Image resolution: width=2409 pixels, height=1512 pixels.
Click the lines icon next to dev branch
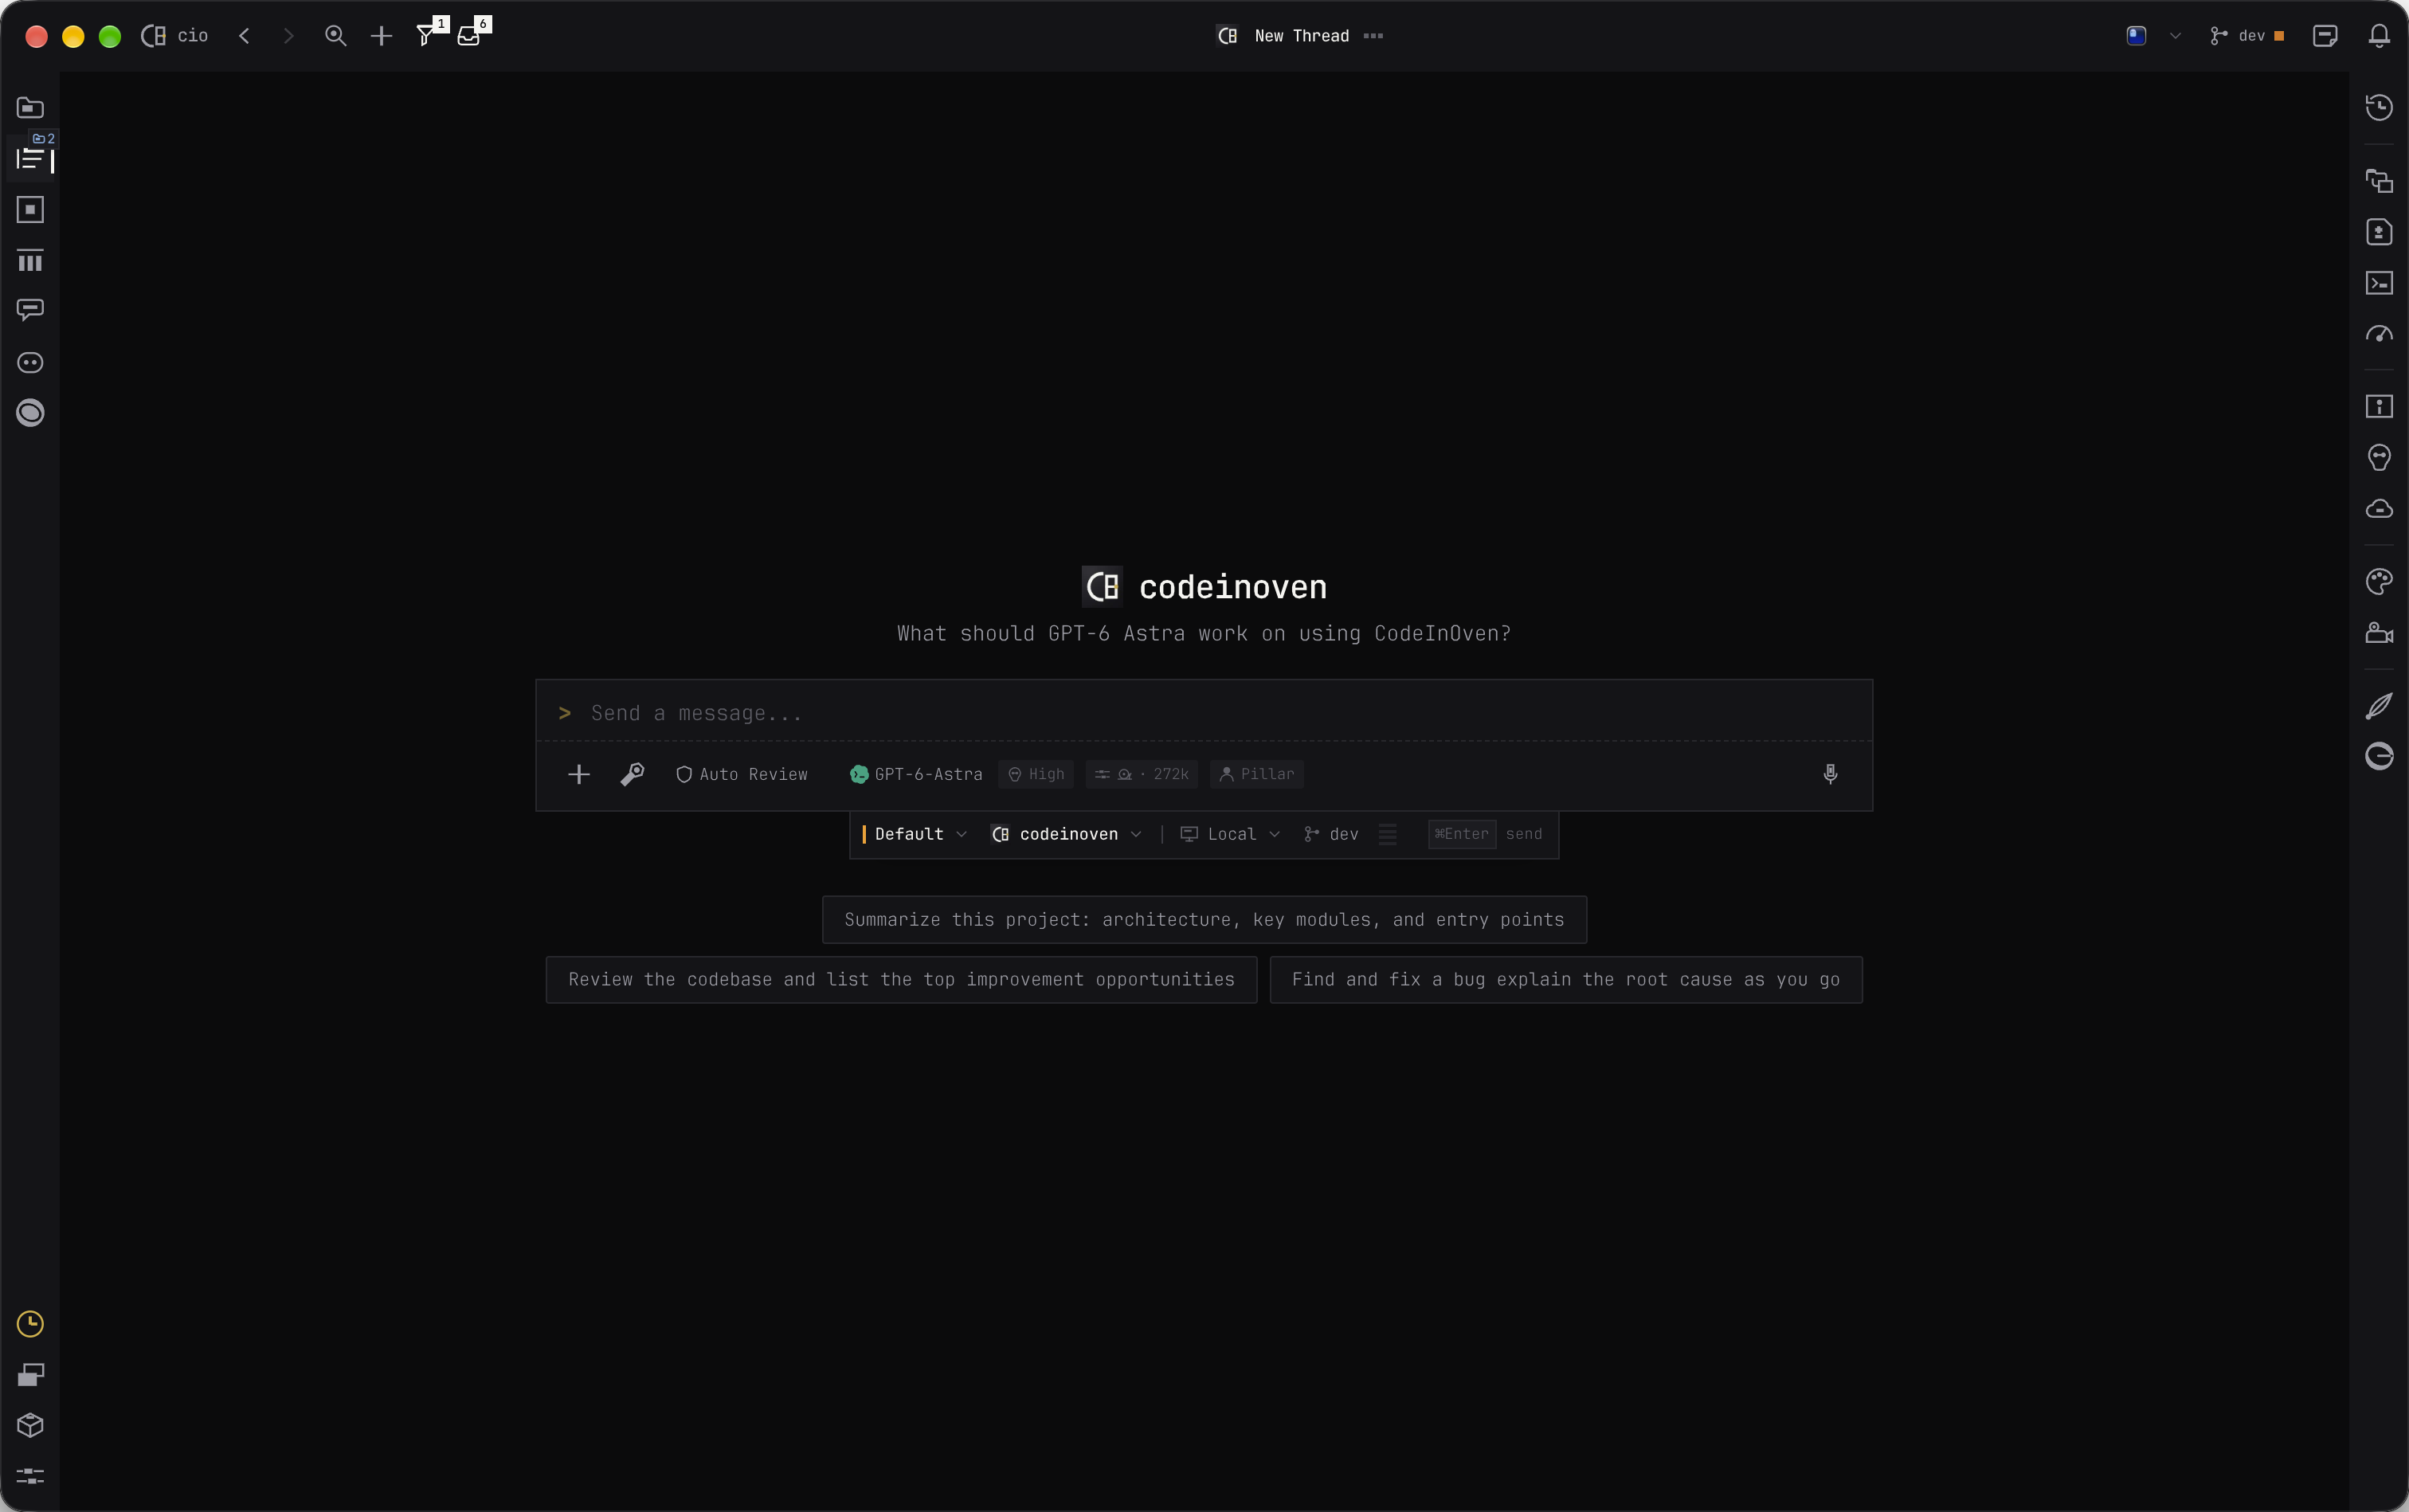tap(1387, 834)
